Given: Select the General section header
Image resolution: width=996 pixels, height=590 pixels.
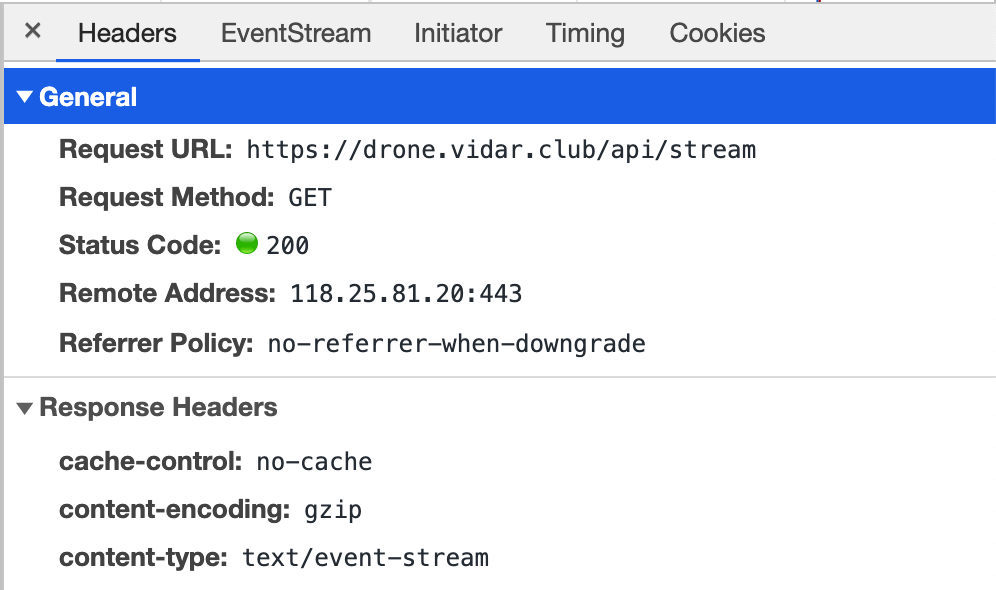Looking at the screenshot, I should tap(88, 98).
